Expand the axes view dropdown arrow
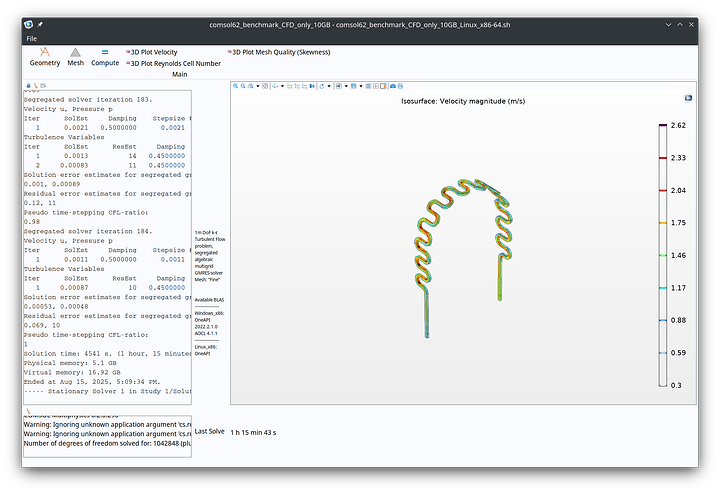 click(x=282, y=86)
